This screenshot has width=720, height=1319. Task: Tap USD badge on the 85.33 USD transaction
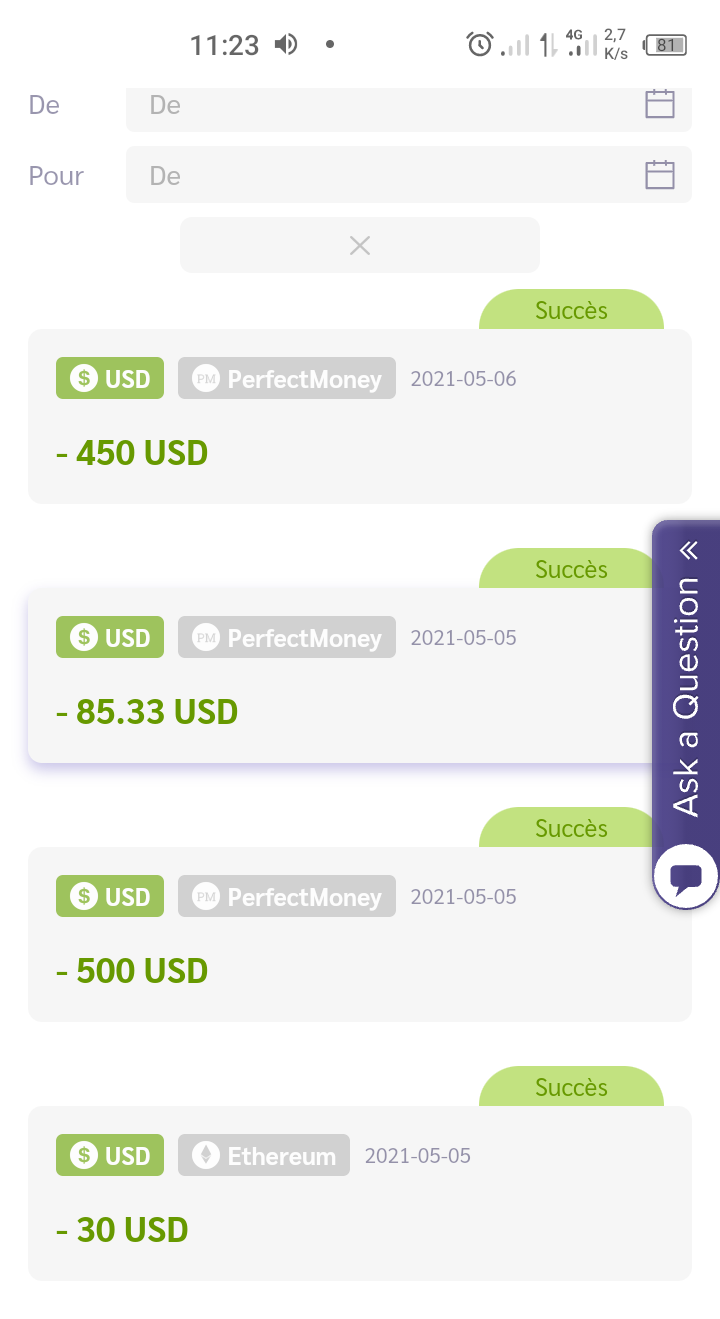[110, 638]
